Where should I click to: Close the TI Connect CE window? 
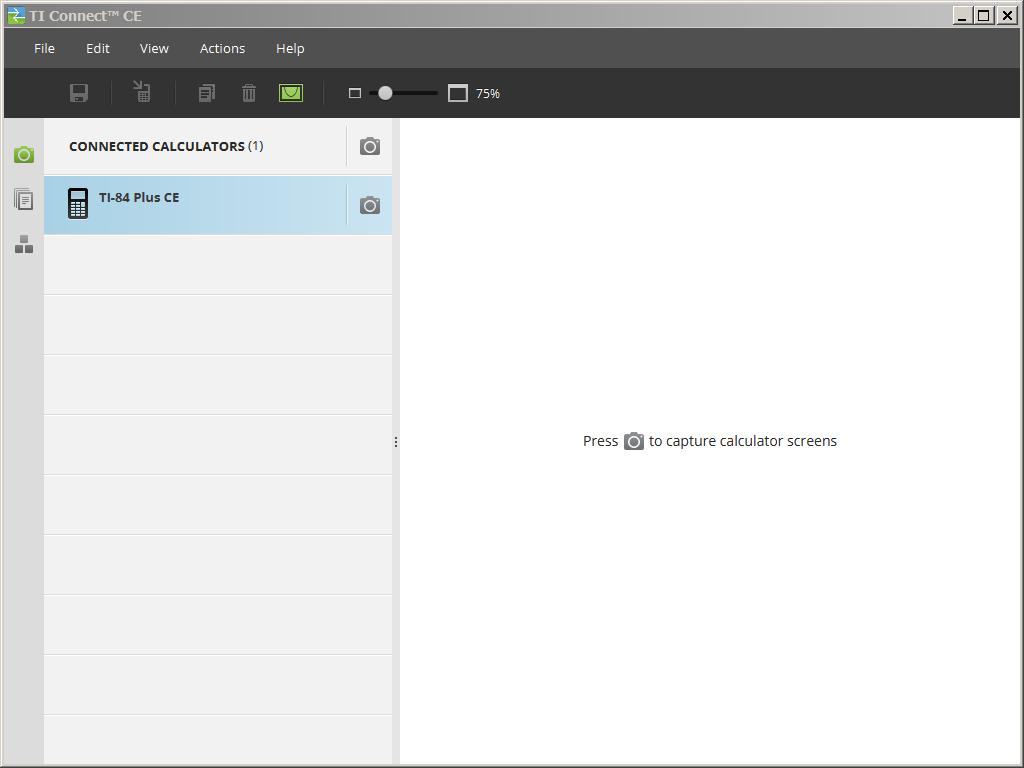click(x=1006, y=16)
